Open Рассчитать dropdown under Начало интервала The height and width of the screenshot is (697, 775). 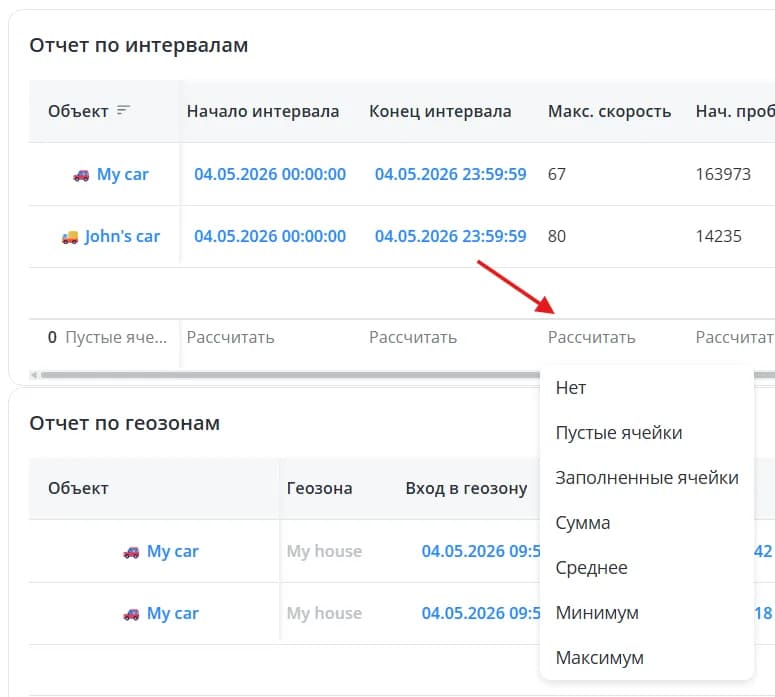click(230, 338)
